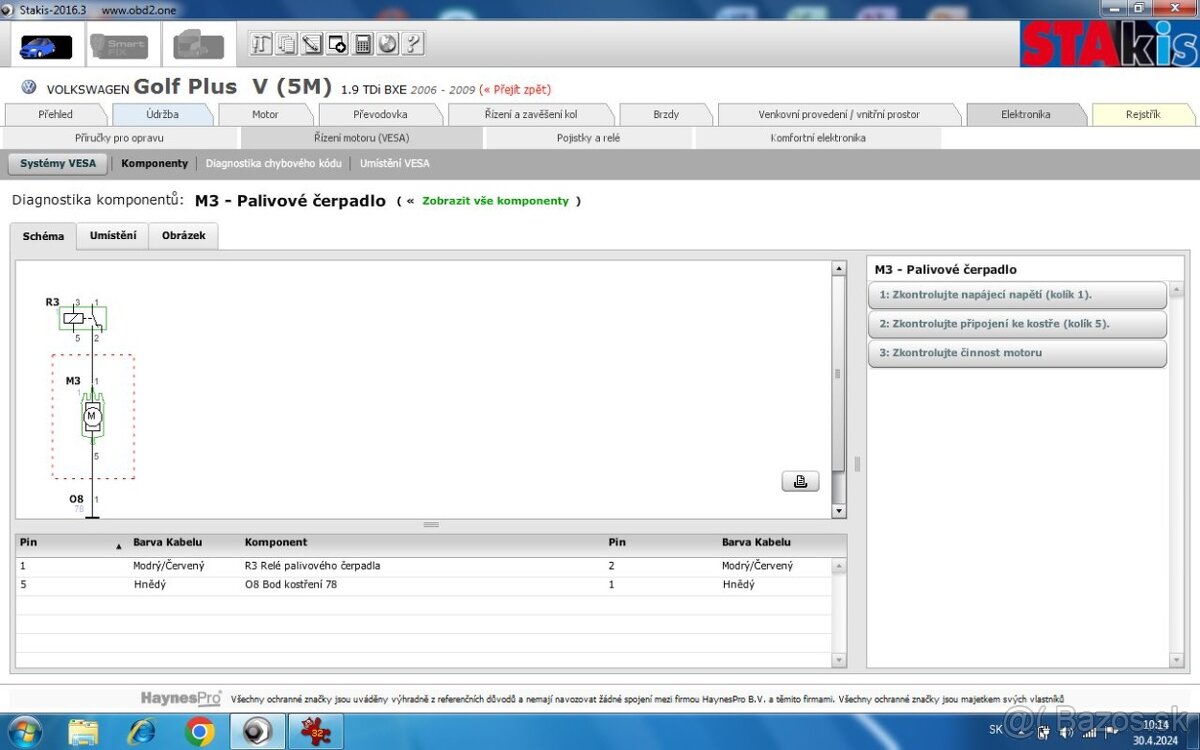Click the Přejít zpět link
This screenshot has height=750, width=1200.
click(518, 90)
